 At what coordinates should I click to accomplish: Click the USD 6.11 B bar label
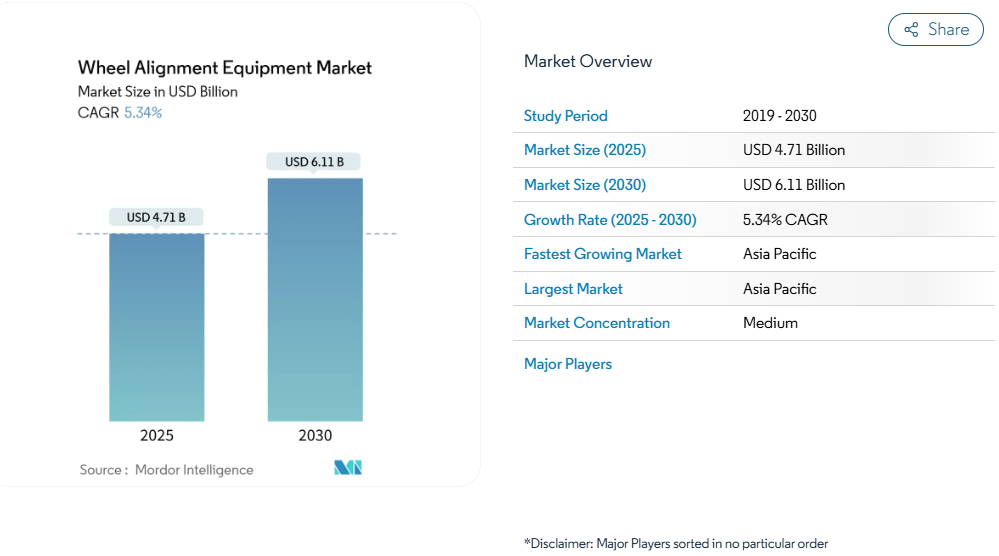click(314, 162)
